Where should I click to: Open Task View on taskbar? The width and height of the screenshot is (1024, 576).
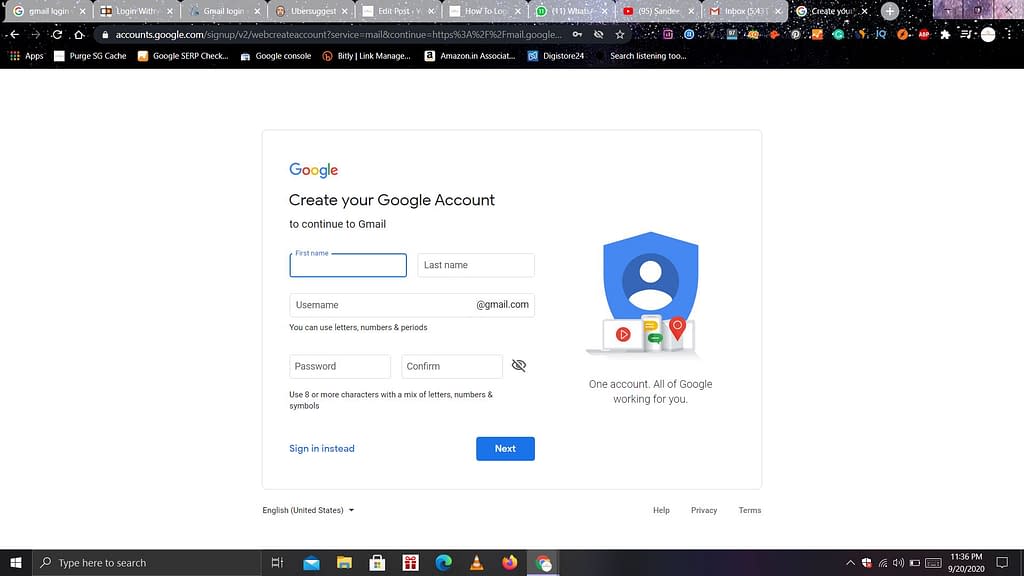278,562
